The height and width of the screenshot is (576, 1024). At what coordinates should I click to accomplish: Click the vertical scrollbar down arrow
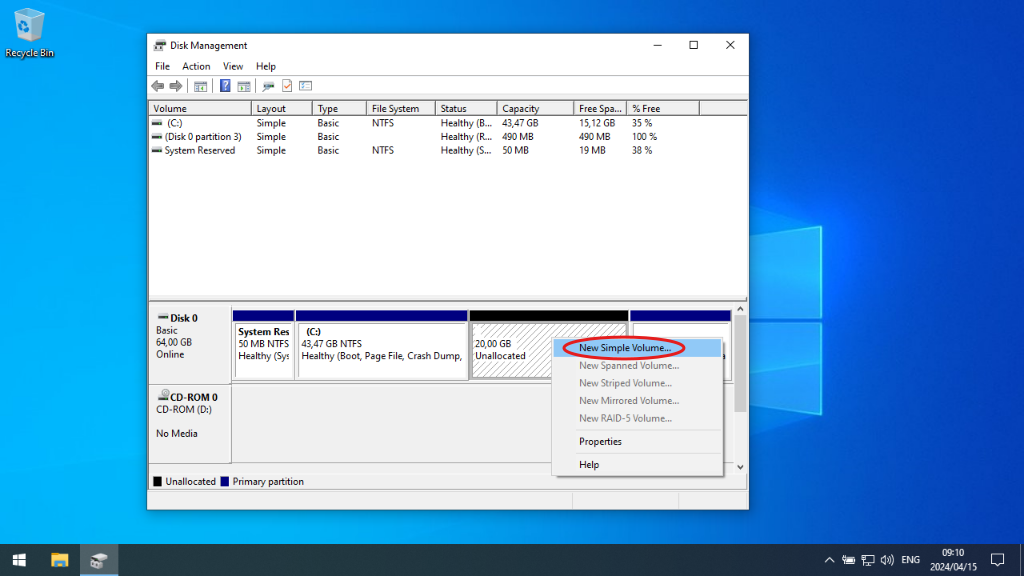click(740, 466)
